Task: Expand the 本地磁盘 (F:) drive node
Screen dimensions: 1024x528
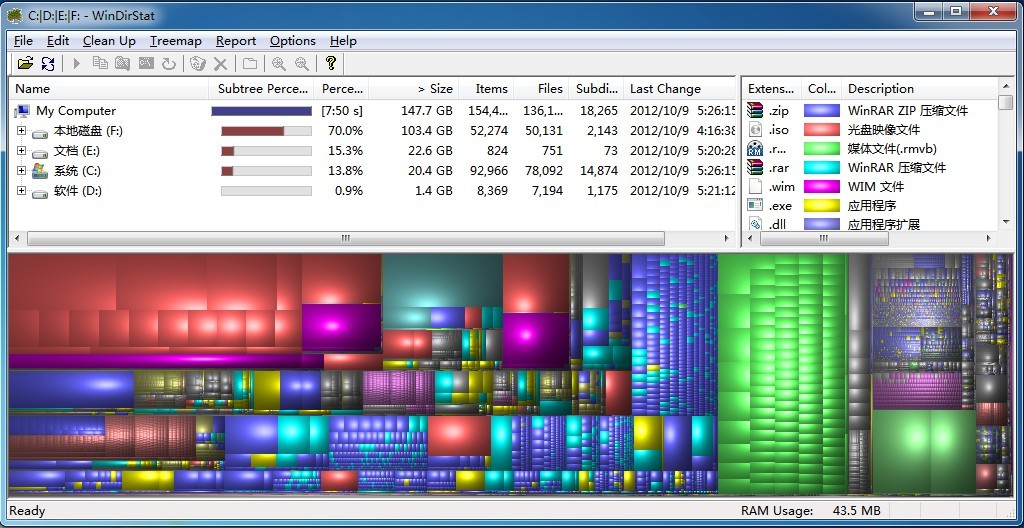Action: click(22, 131)
